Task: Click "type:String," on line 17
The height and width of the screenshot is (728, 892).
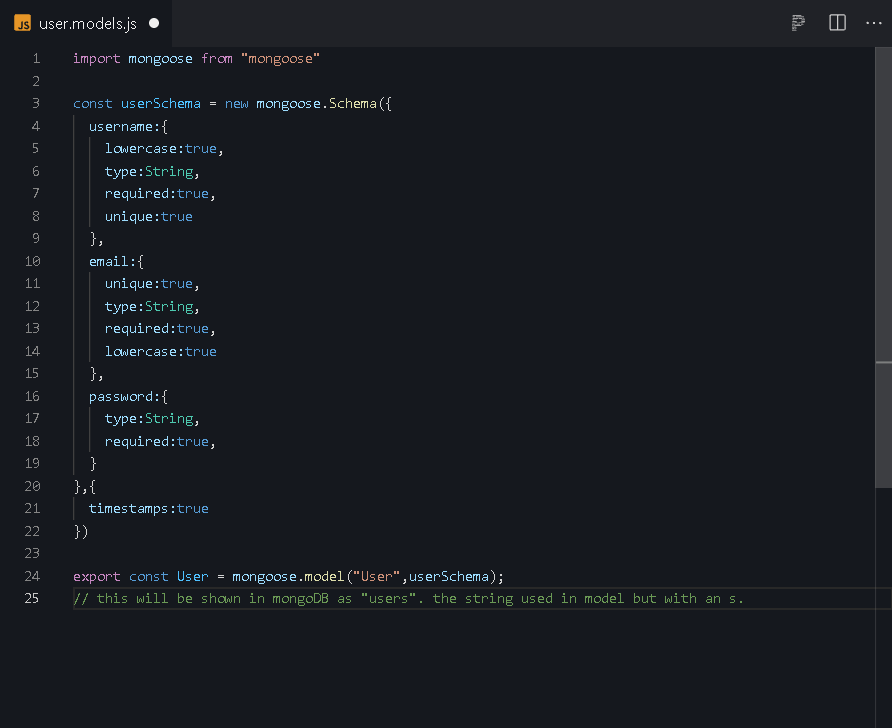Action: coord(152,419)
